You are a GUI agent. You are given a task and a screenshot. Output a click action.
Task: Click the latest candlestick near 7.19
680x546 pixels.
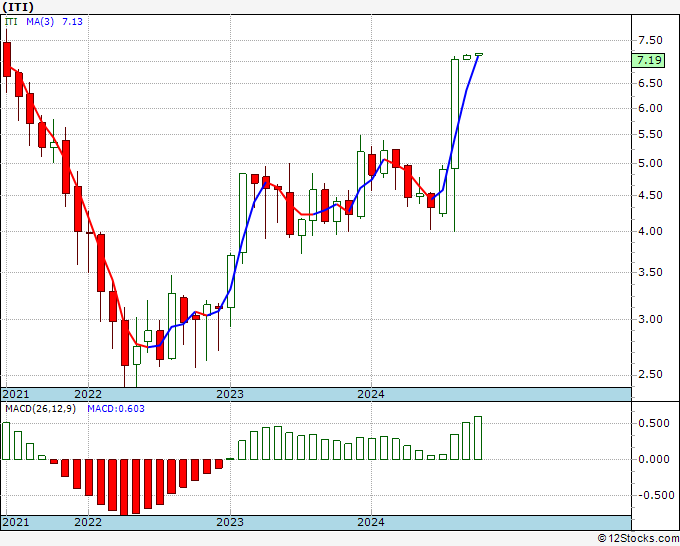[x=479, y=55]
